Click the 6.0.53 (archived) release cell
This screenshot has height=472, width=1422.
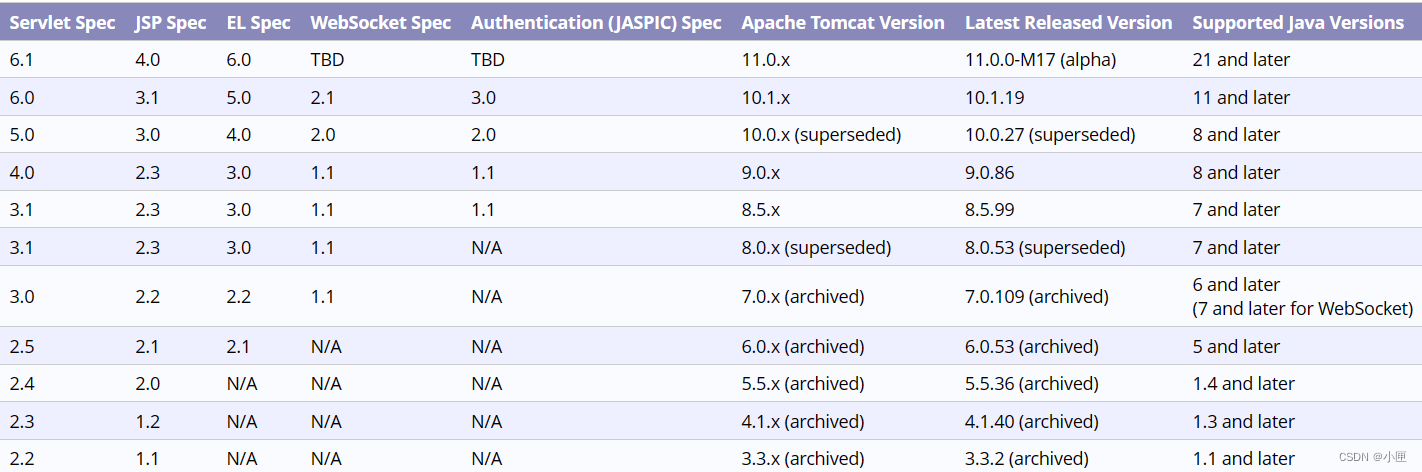1031,347
